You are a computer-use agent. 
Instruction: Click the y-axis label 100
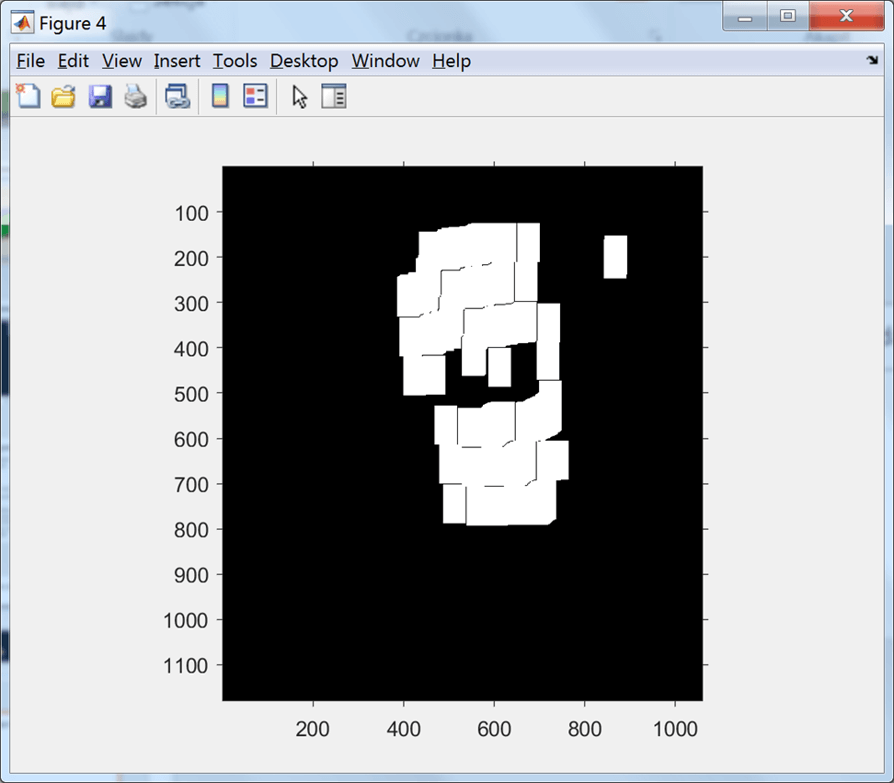pyautogui.click(x=191, y=214)
